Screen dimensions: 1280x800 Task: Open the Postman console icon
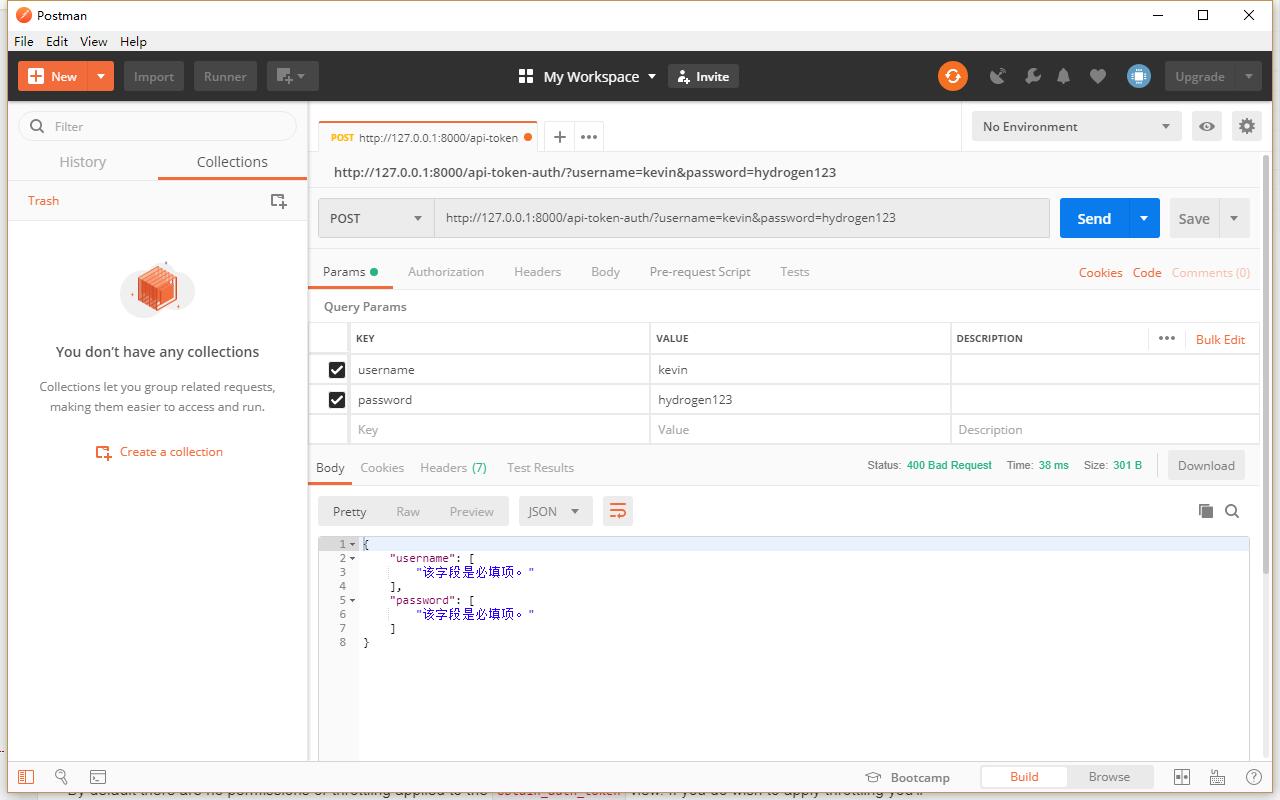tap(98, 777)
